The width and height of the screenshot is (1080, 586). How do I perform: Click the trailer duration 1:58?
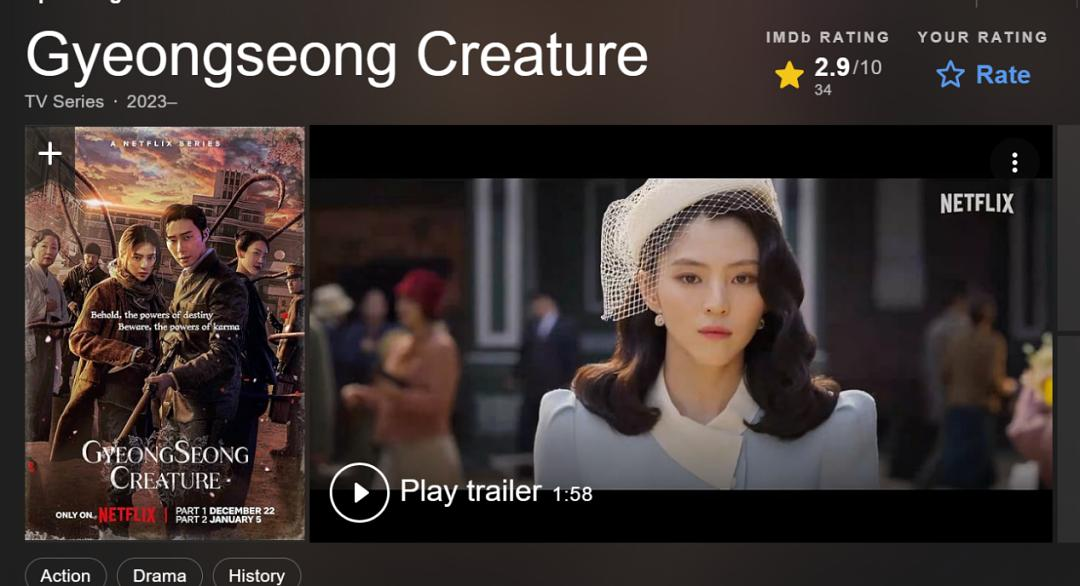(572, 494)
